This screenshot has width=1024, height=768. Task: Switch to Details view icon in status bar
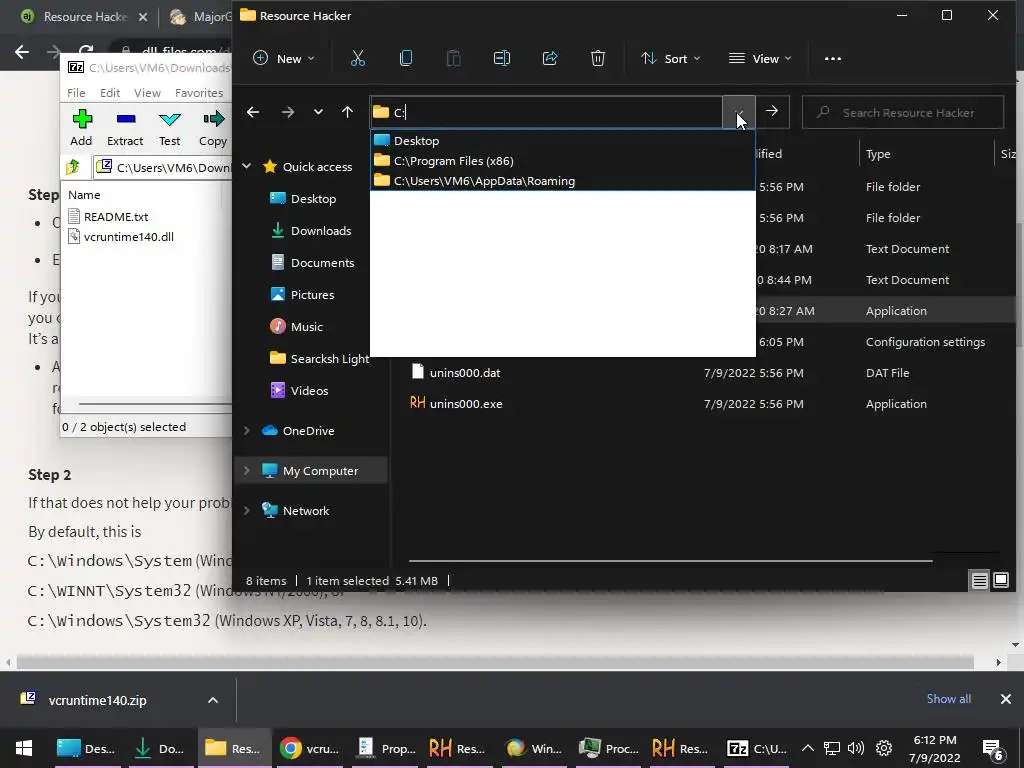(x=980, y=580)
